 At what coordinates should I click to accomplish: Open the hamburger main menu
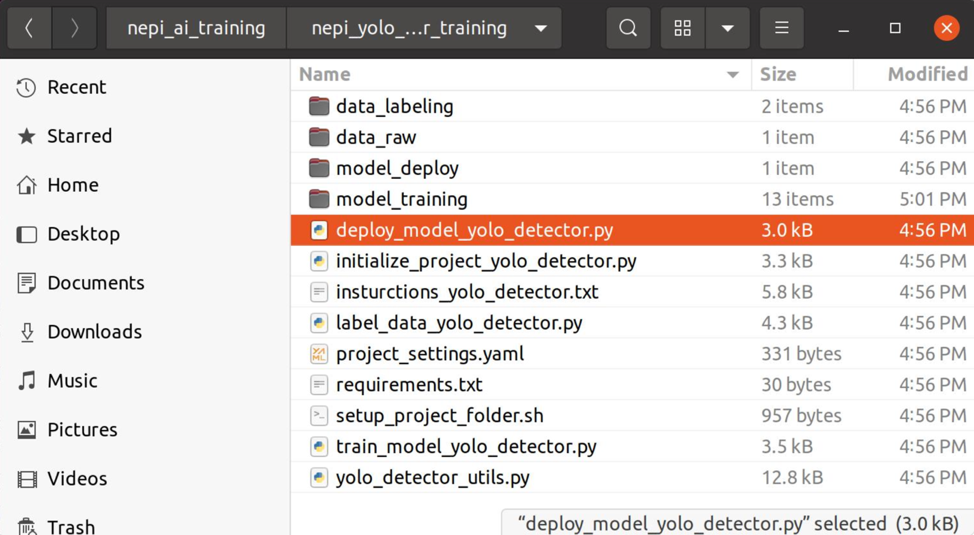(781, 29)
